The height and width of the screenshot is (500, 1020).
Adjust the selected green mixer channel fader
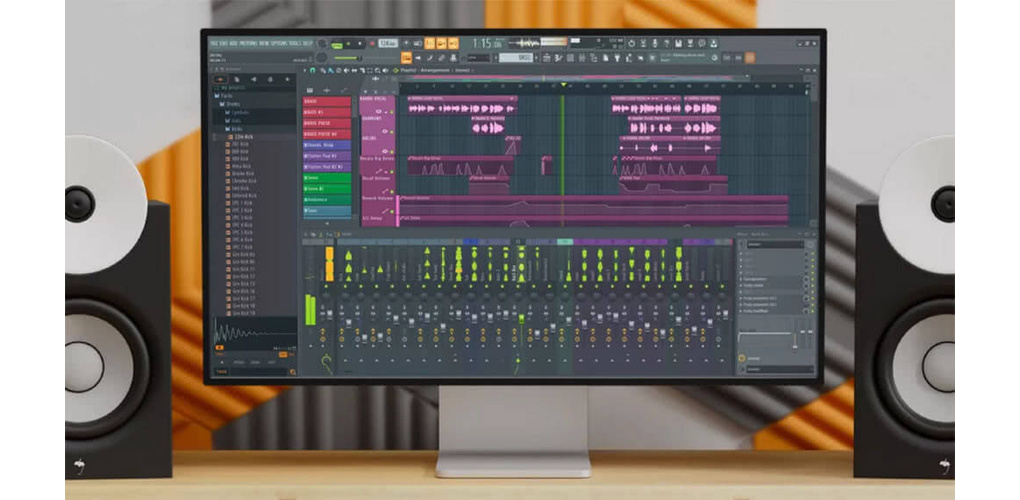click(521, 319)
